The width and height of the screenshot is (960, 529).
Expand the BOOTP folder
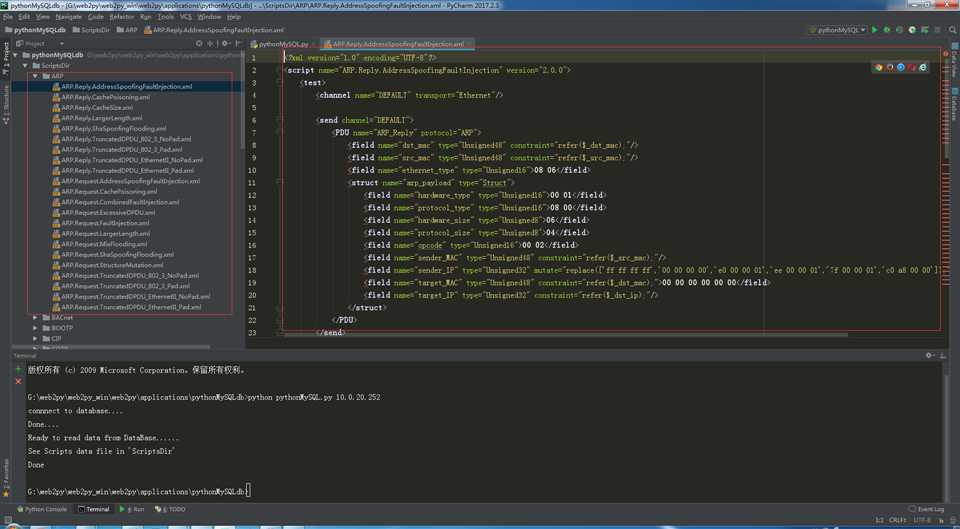pyautogui.click(x=36, y=328)
